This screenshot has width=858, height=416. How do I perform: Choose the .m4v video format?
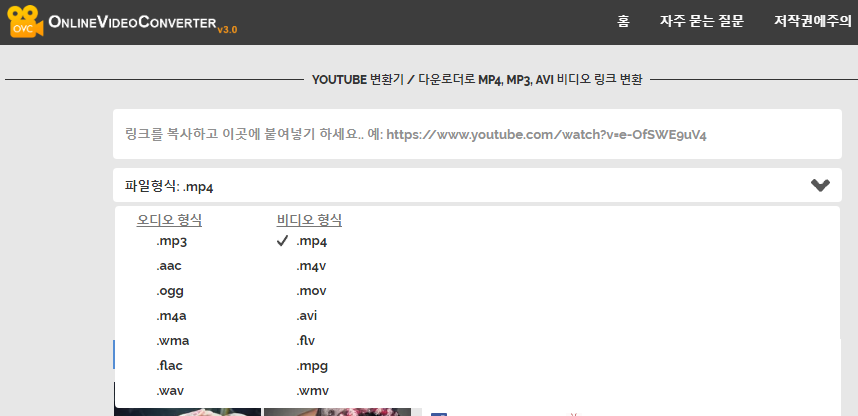pos(311,266)
